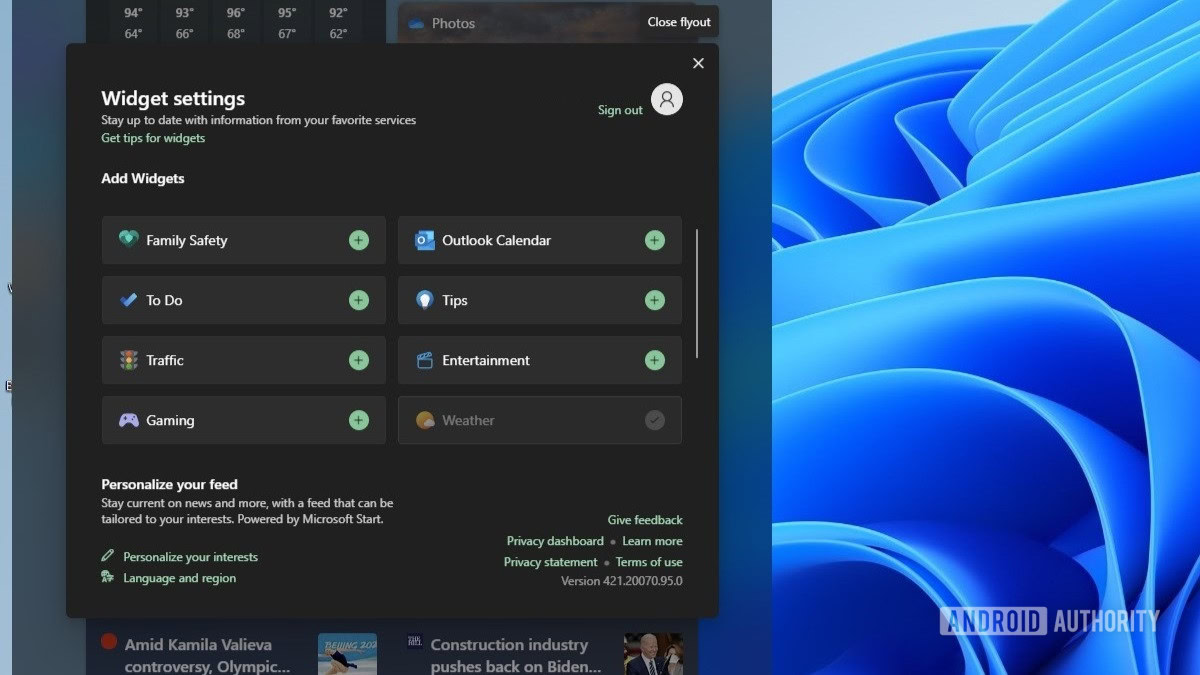Select the greyed-out Weather widget label
Viewport: 1200px width, 675px height.
coord(468,420)
